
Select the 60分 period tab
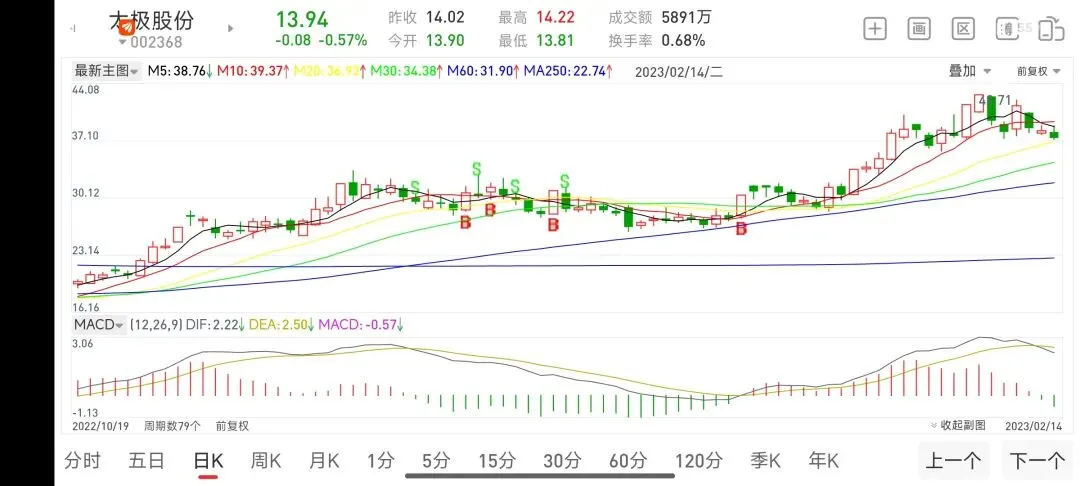click(x=628, y=461)
